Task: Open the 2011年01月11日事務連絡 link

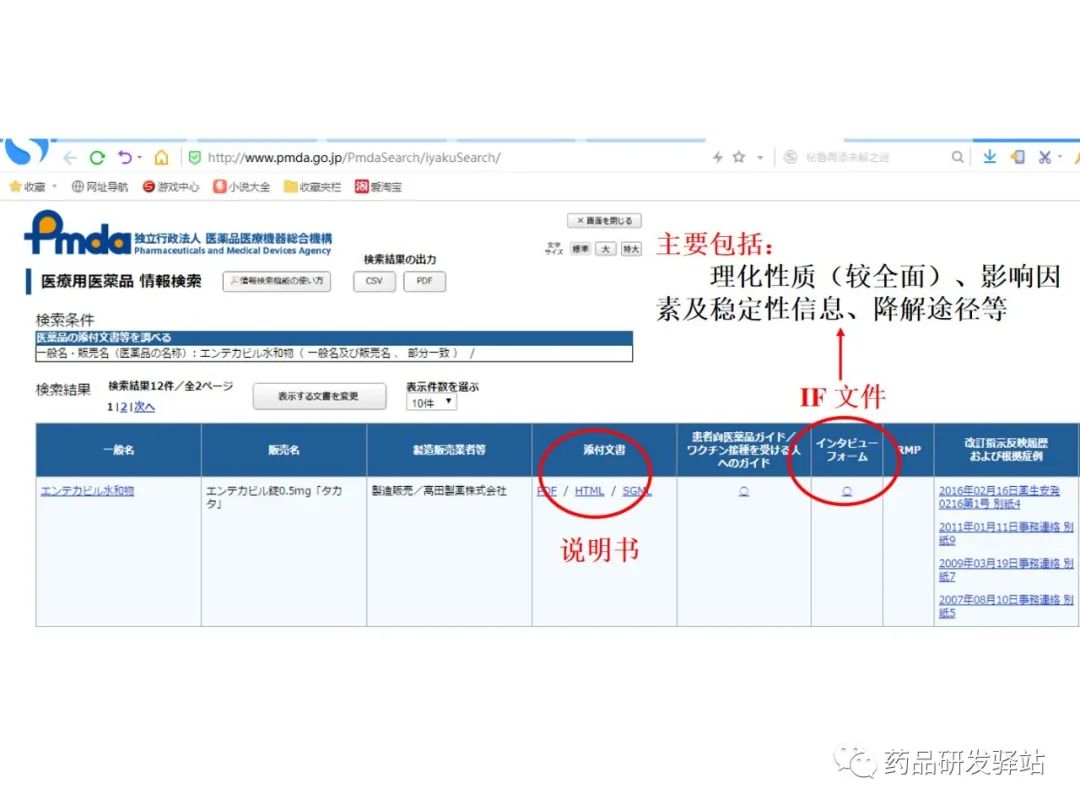Action: pos(1006,533)
